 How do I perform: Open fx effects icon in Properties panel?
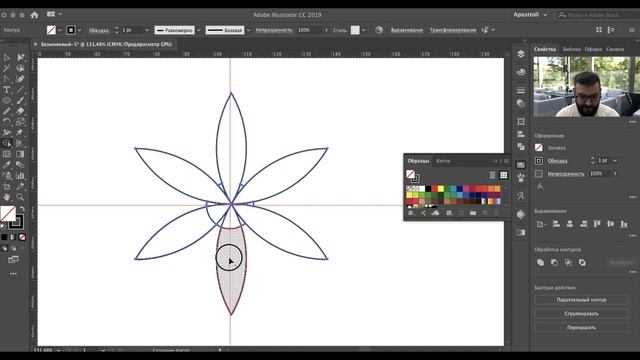click(540, 187)
